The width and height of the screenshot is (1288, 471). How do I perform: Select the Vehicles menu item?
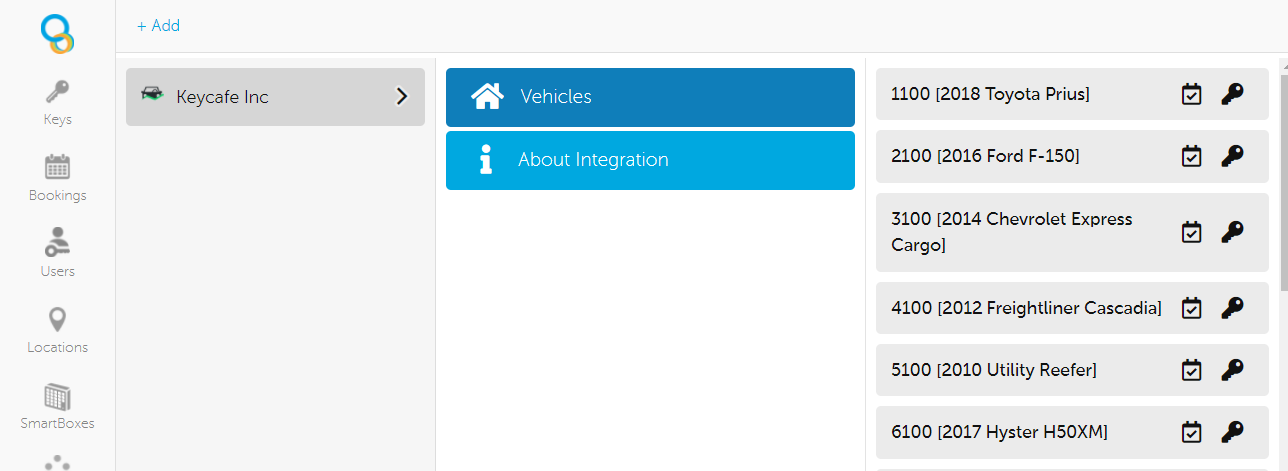click(x=650, y=97)
